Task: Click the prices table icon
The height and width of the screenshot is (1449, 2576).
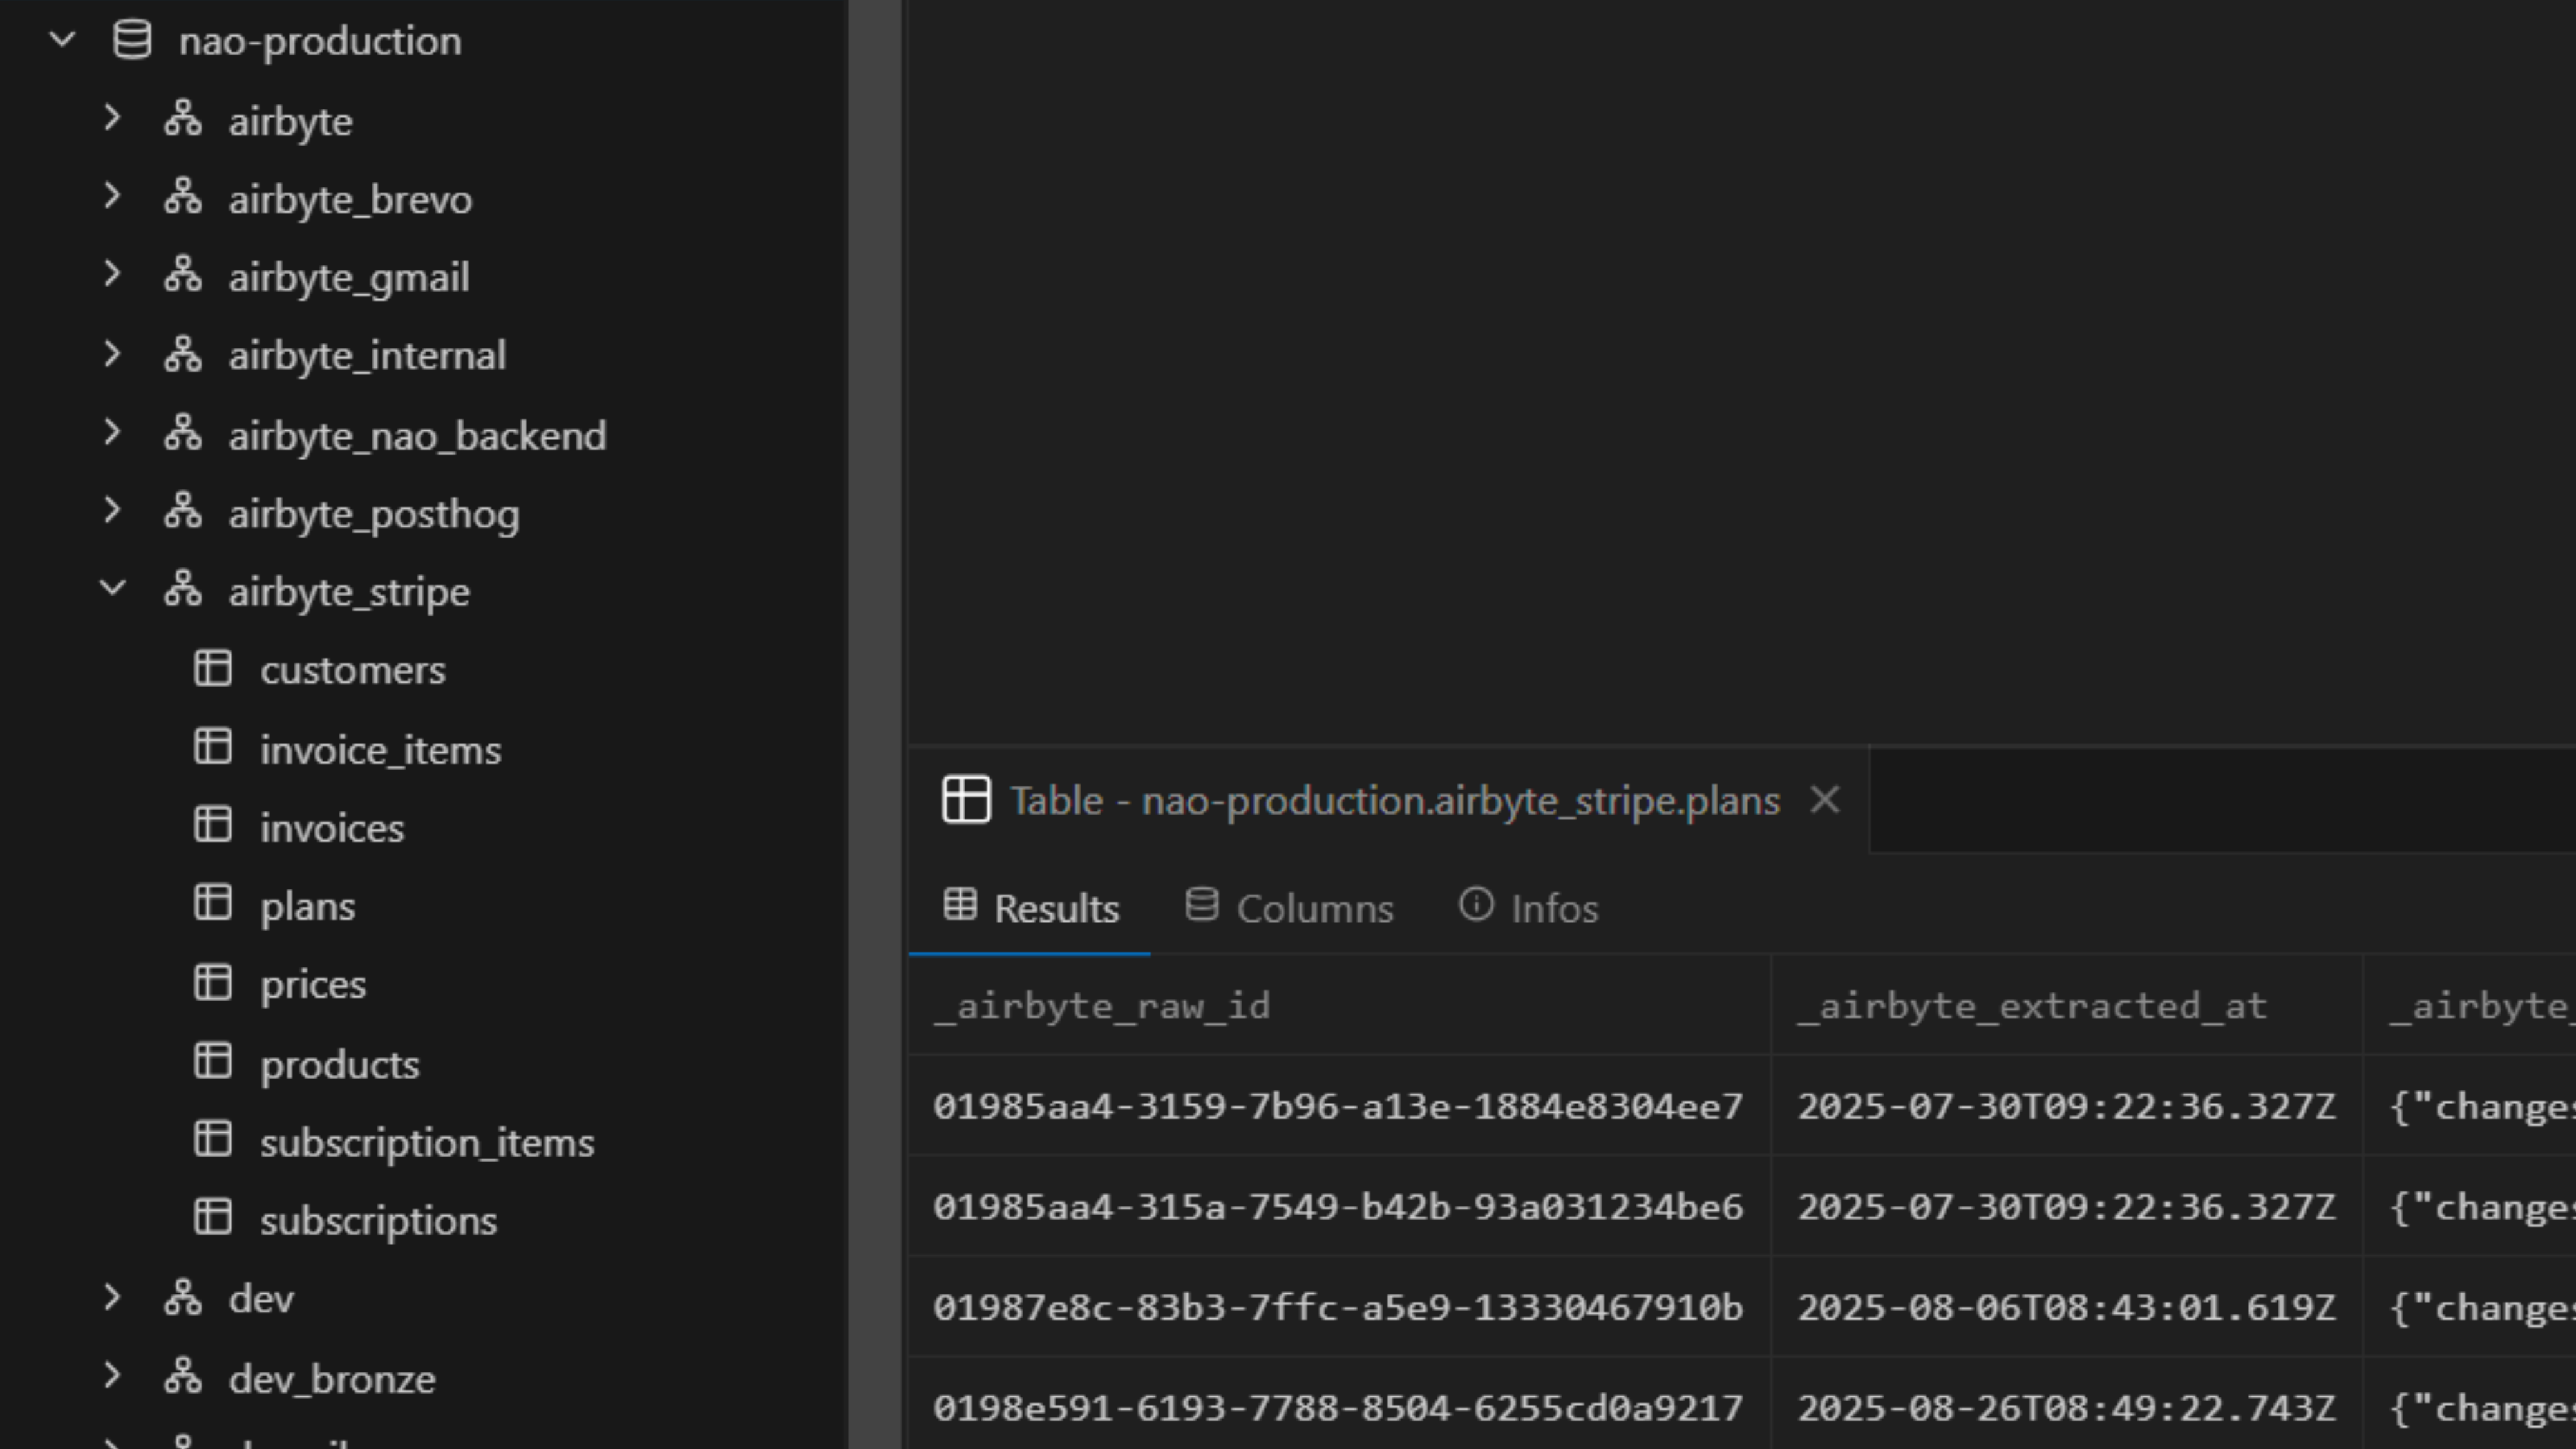Action: coord(213,984)
